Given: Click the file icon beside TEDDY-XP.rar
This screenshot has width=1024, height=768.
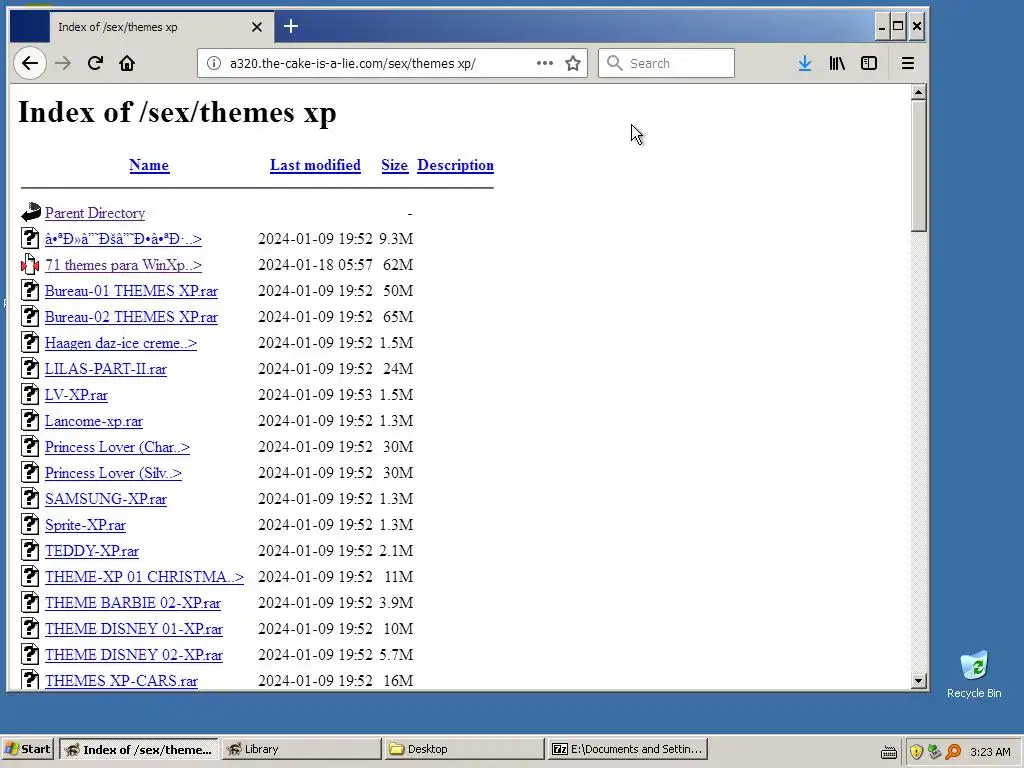Looking at the screenshot, I should point(30,550).
